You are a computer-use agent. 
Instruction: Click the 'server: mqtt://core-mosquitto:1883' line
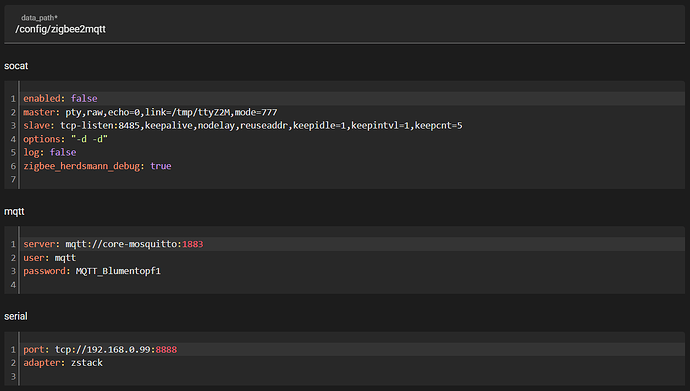(x=352, y=244)
